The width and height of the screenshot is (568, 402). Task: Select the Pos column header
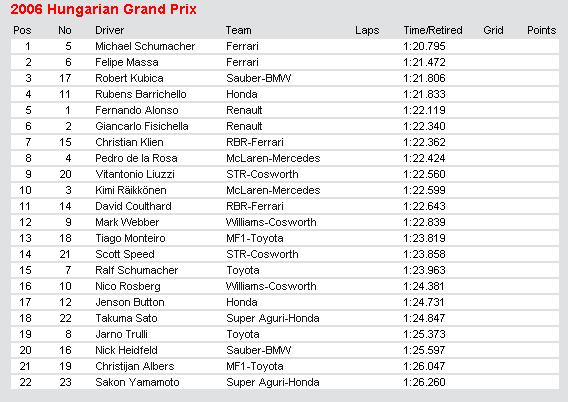[x=22, y=30]
